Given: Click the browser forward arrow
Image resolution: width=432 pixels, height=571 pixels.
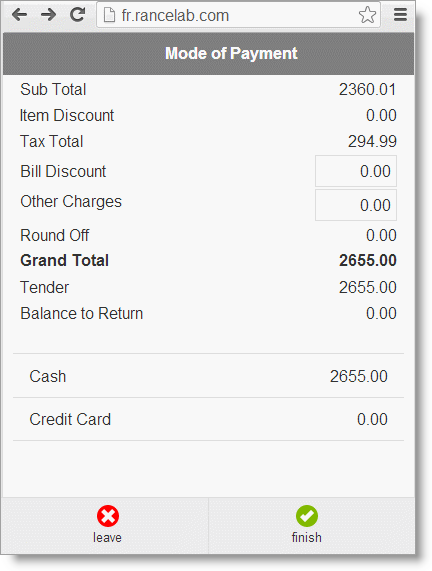Looking at the screenshot, I should click(48, 15).
